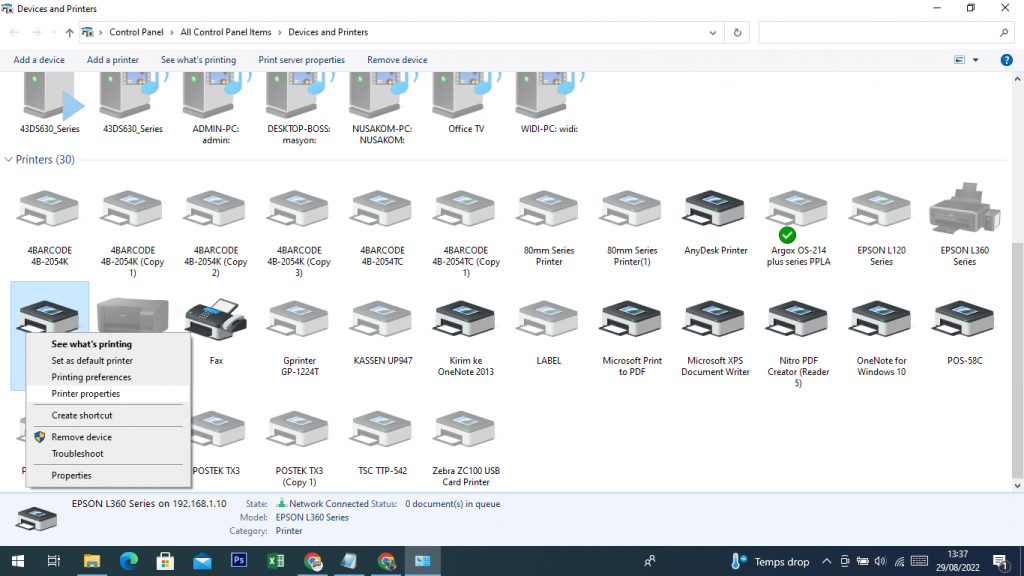Open Photoshop from the taskbar
1024x576 pixels.
(239, 561)
